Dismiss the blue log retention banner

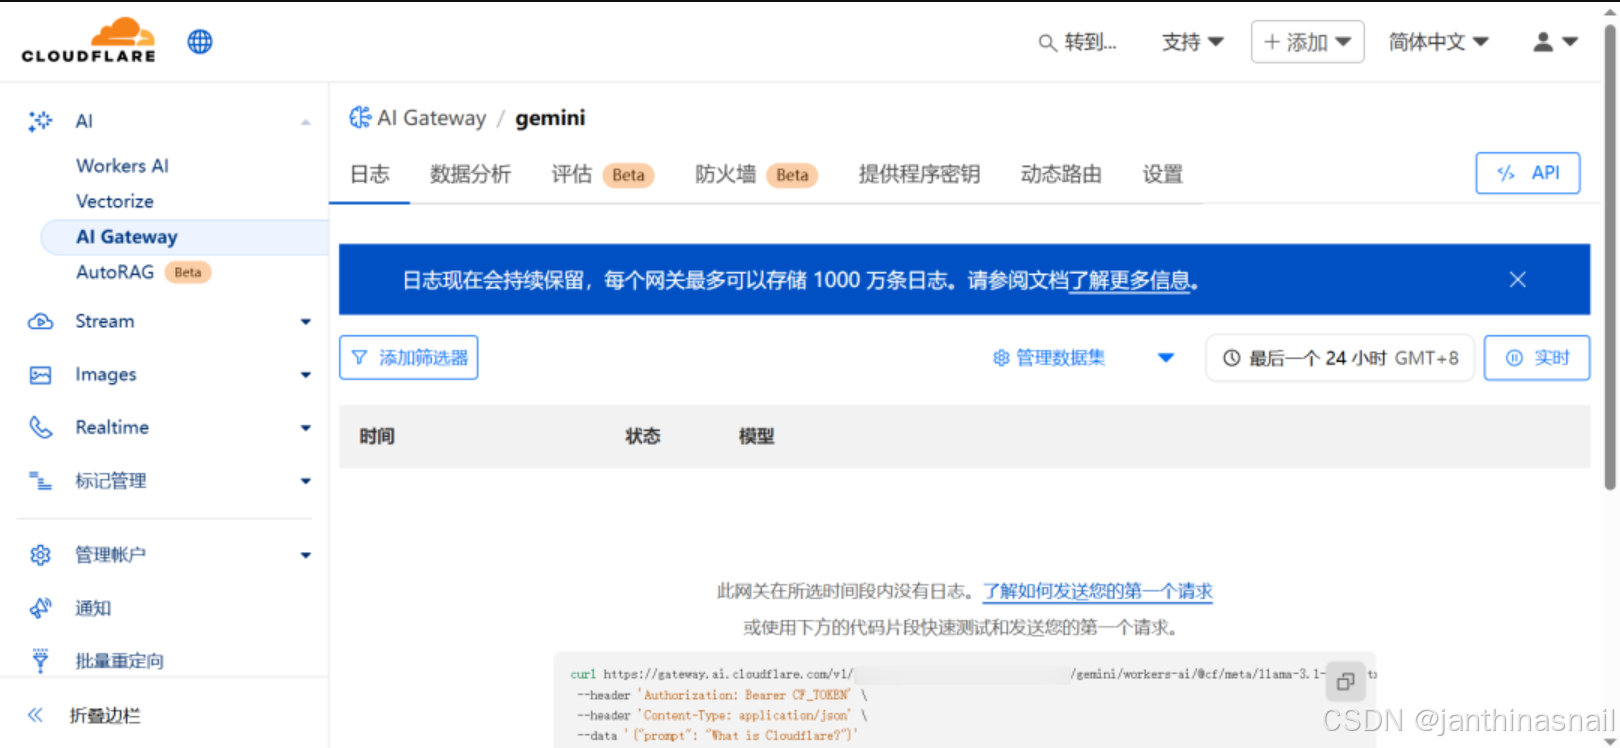(1517, 280)
